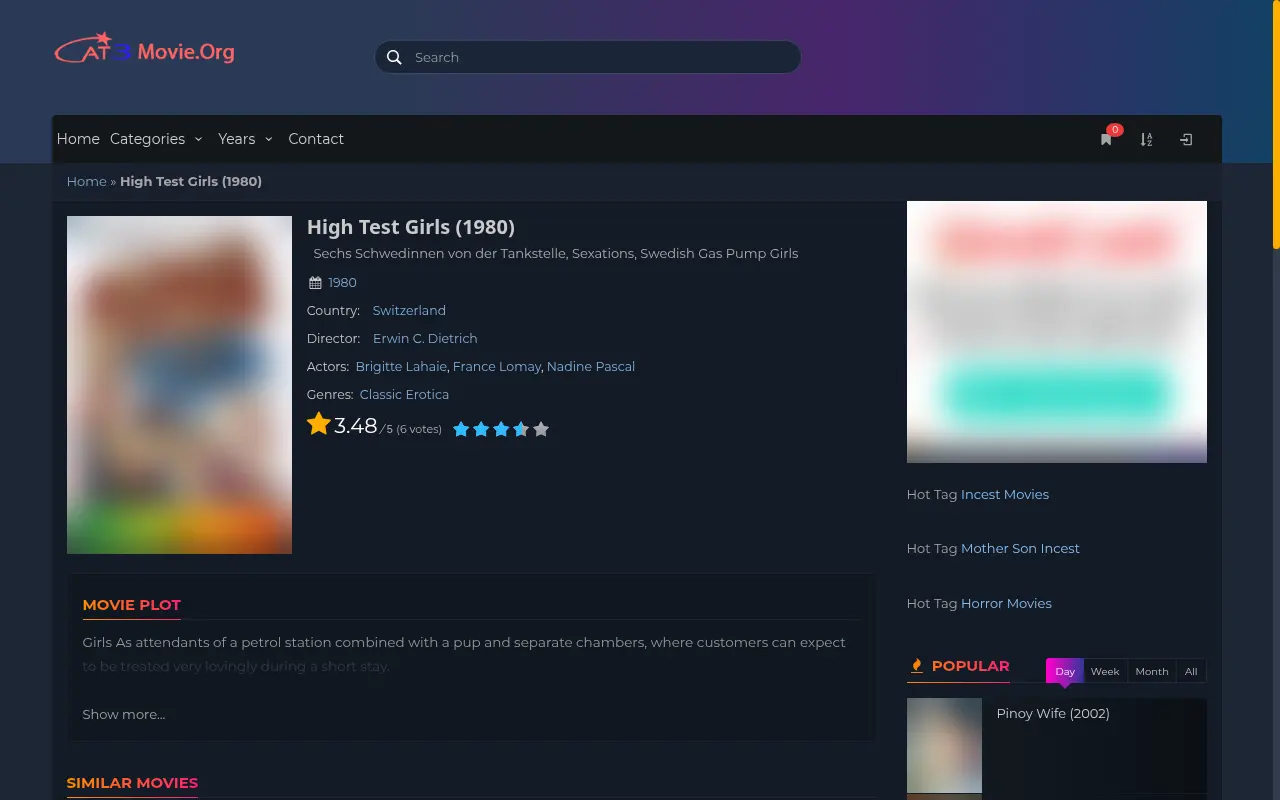
Task: Open actor Brigitte Lahaie link
Action: coord(402,367)
